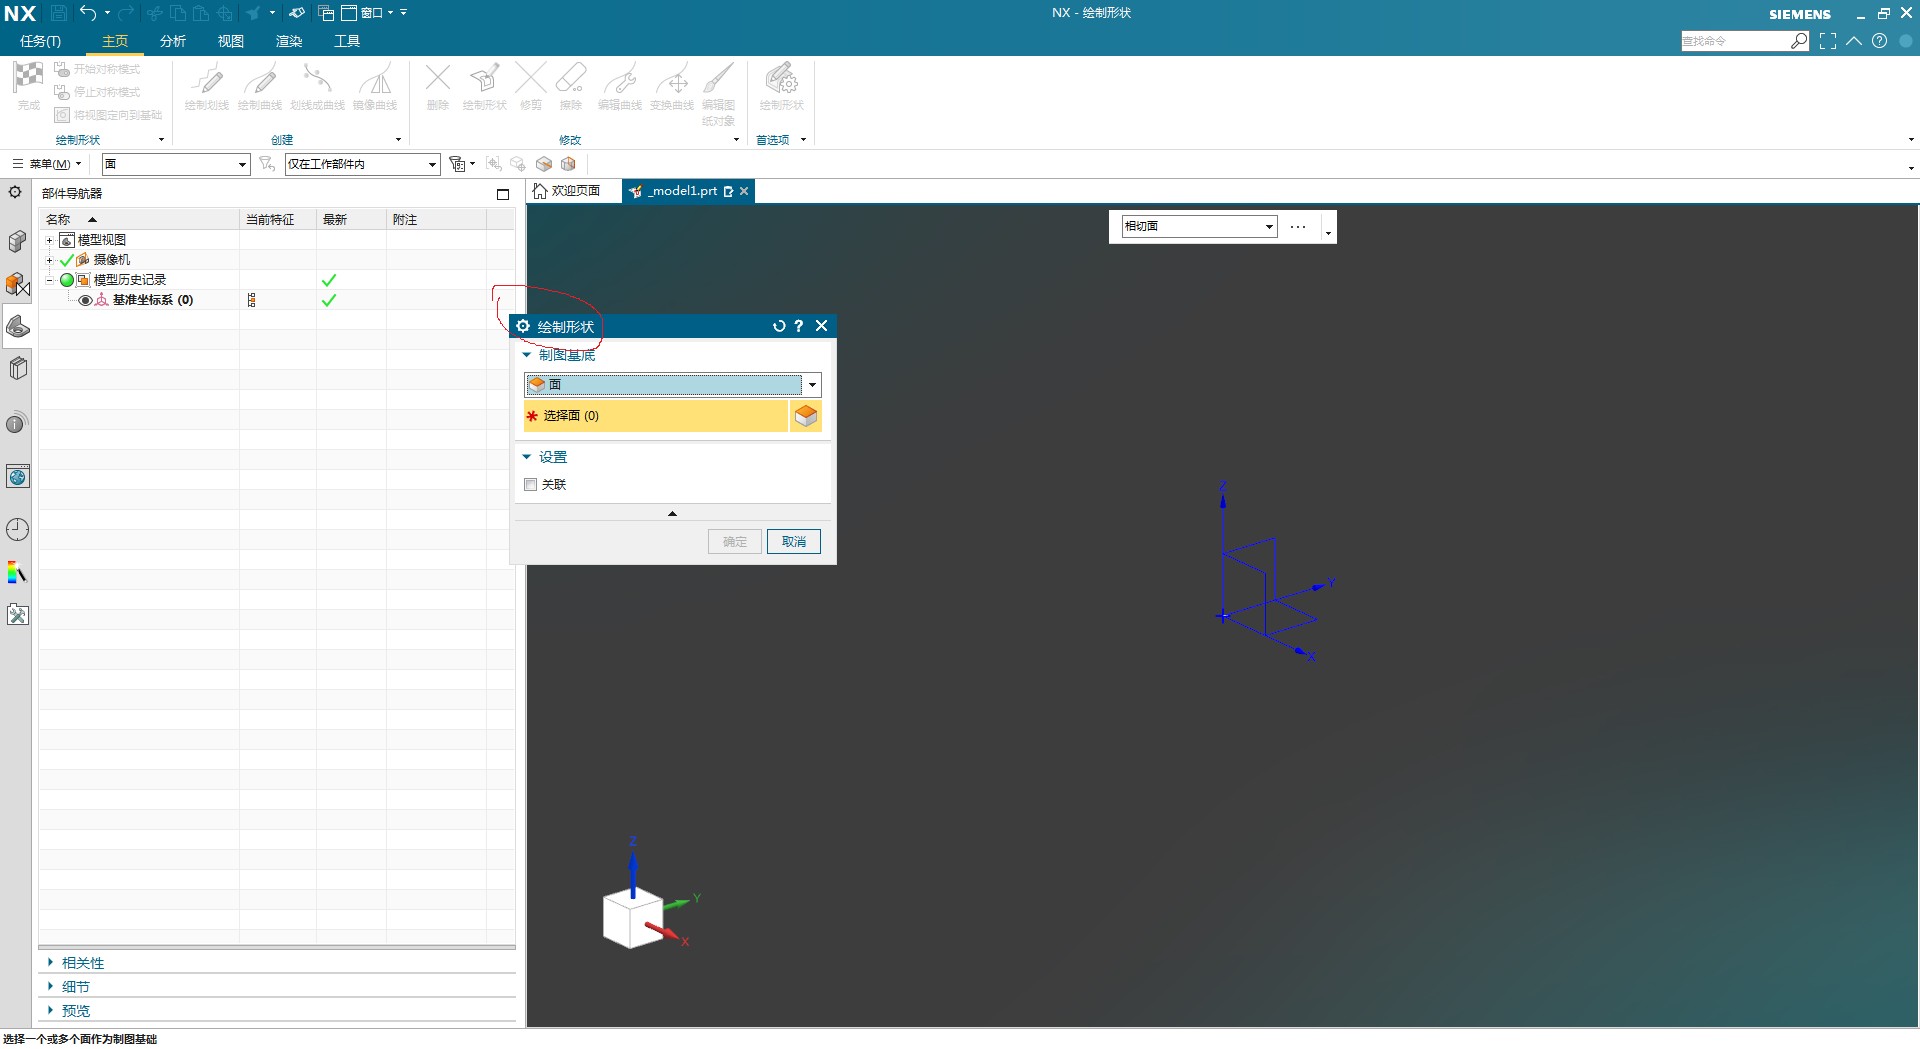Click the reset icon in 绘制形状 dialog
The height and width of the screenshot is (1049, 1920).
779,326
